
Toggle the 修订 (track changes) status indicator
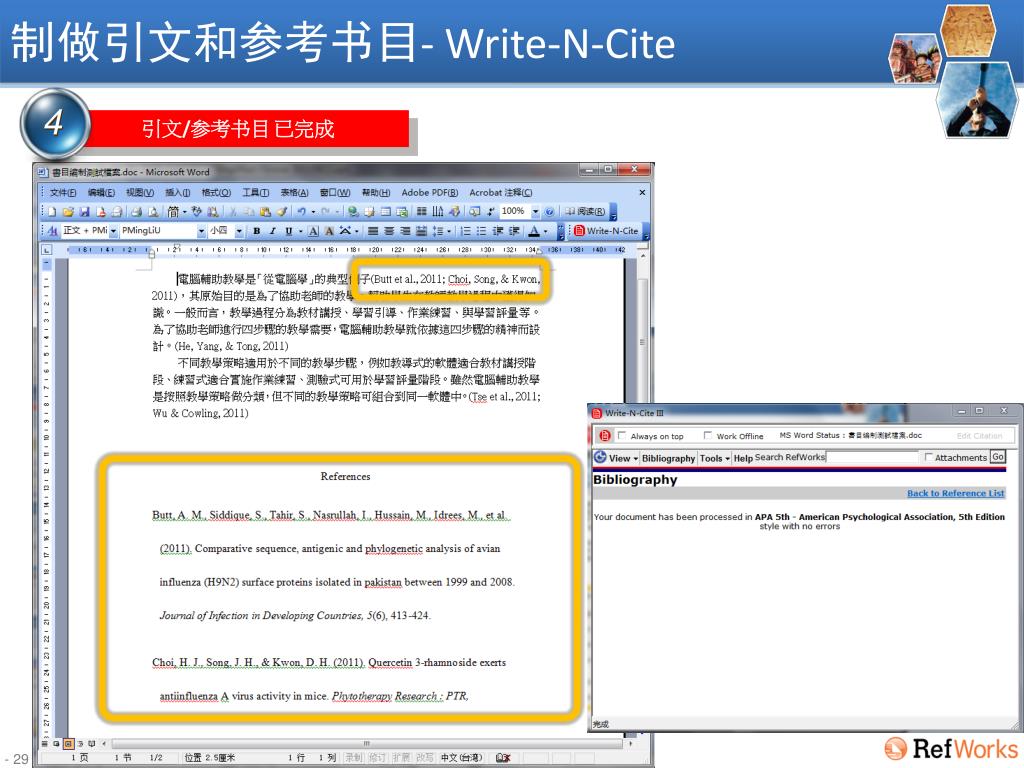pos(377,758)
